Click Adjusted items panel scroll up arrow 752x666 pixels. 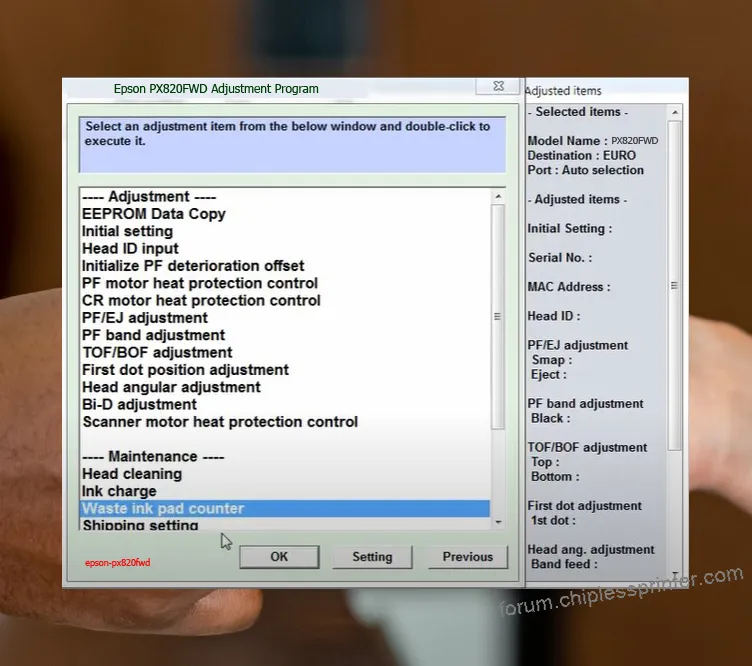(x=675, y=113)
